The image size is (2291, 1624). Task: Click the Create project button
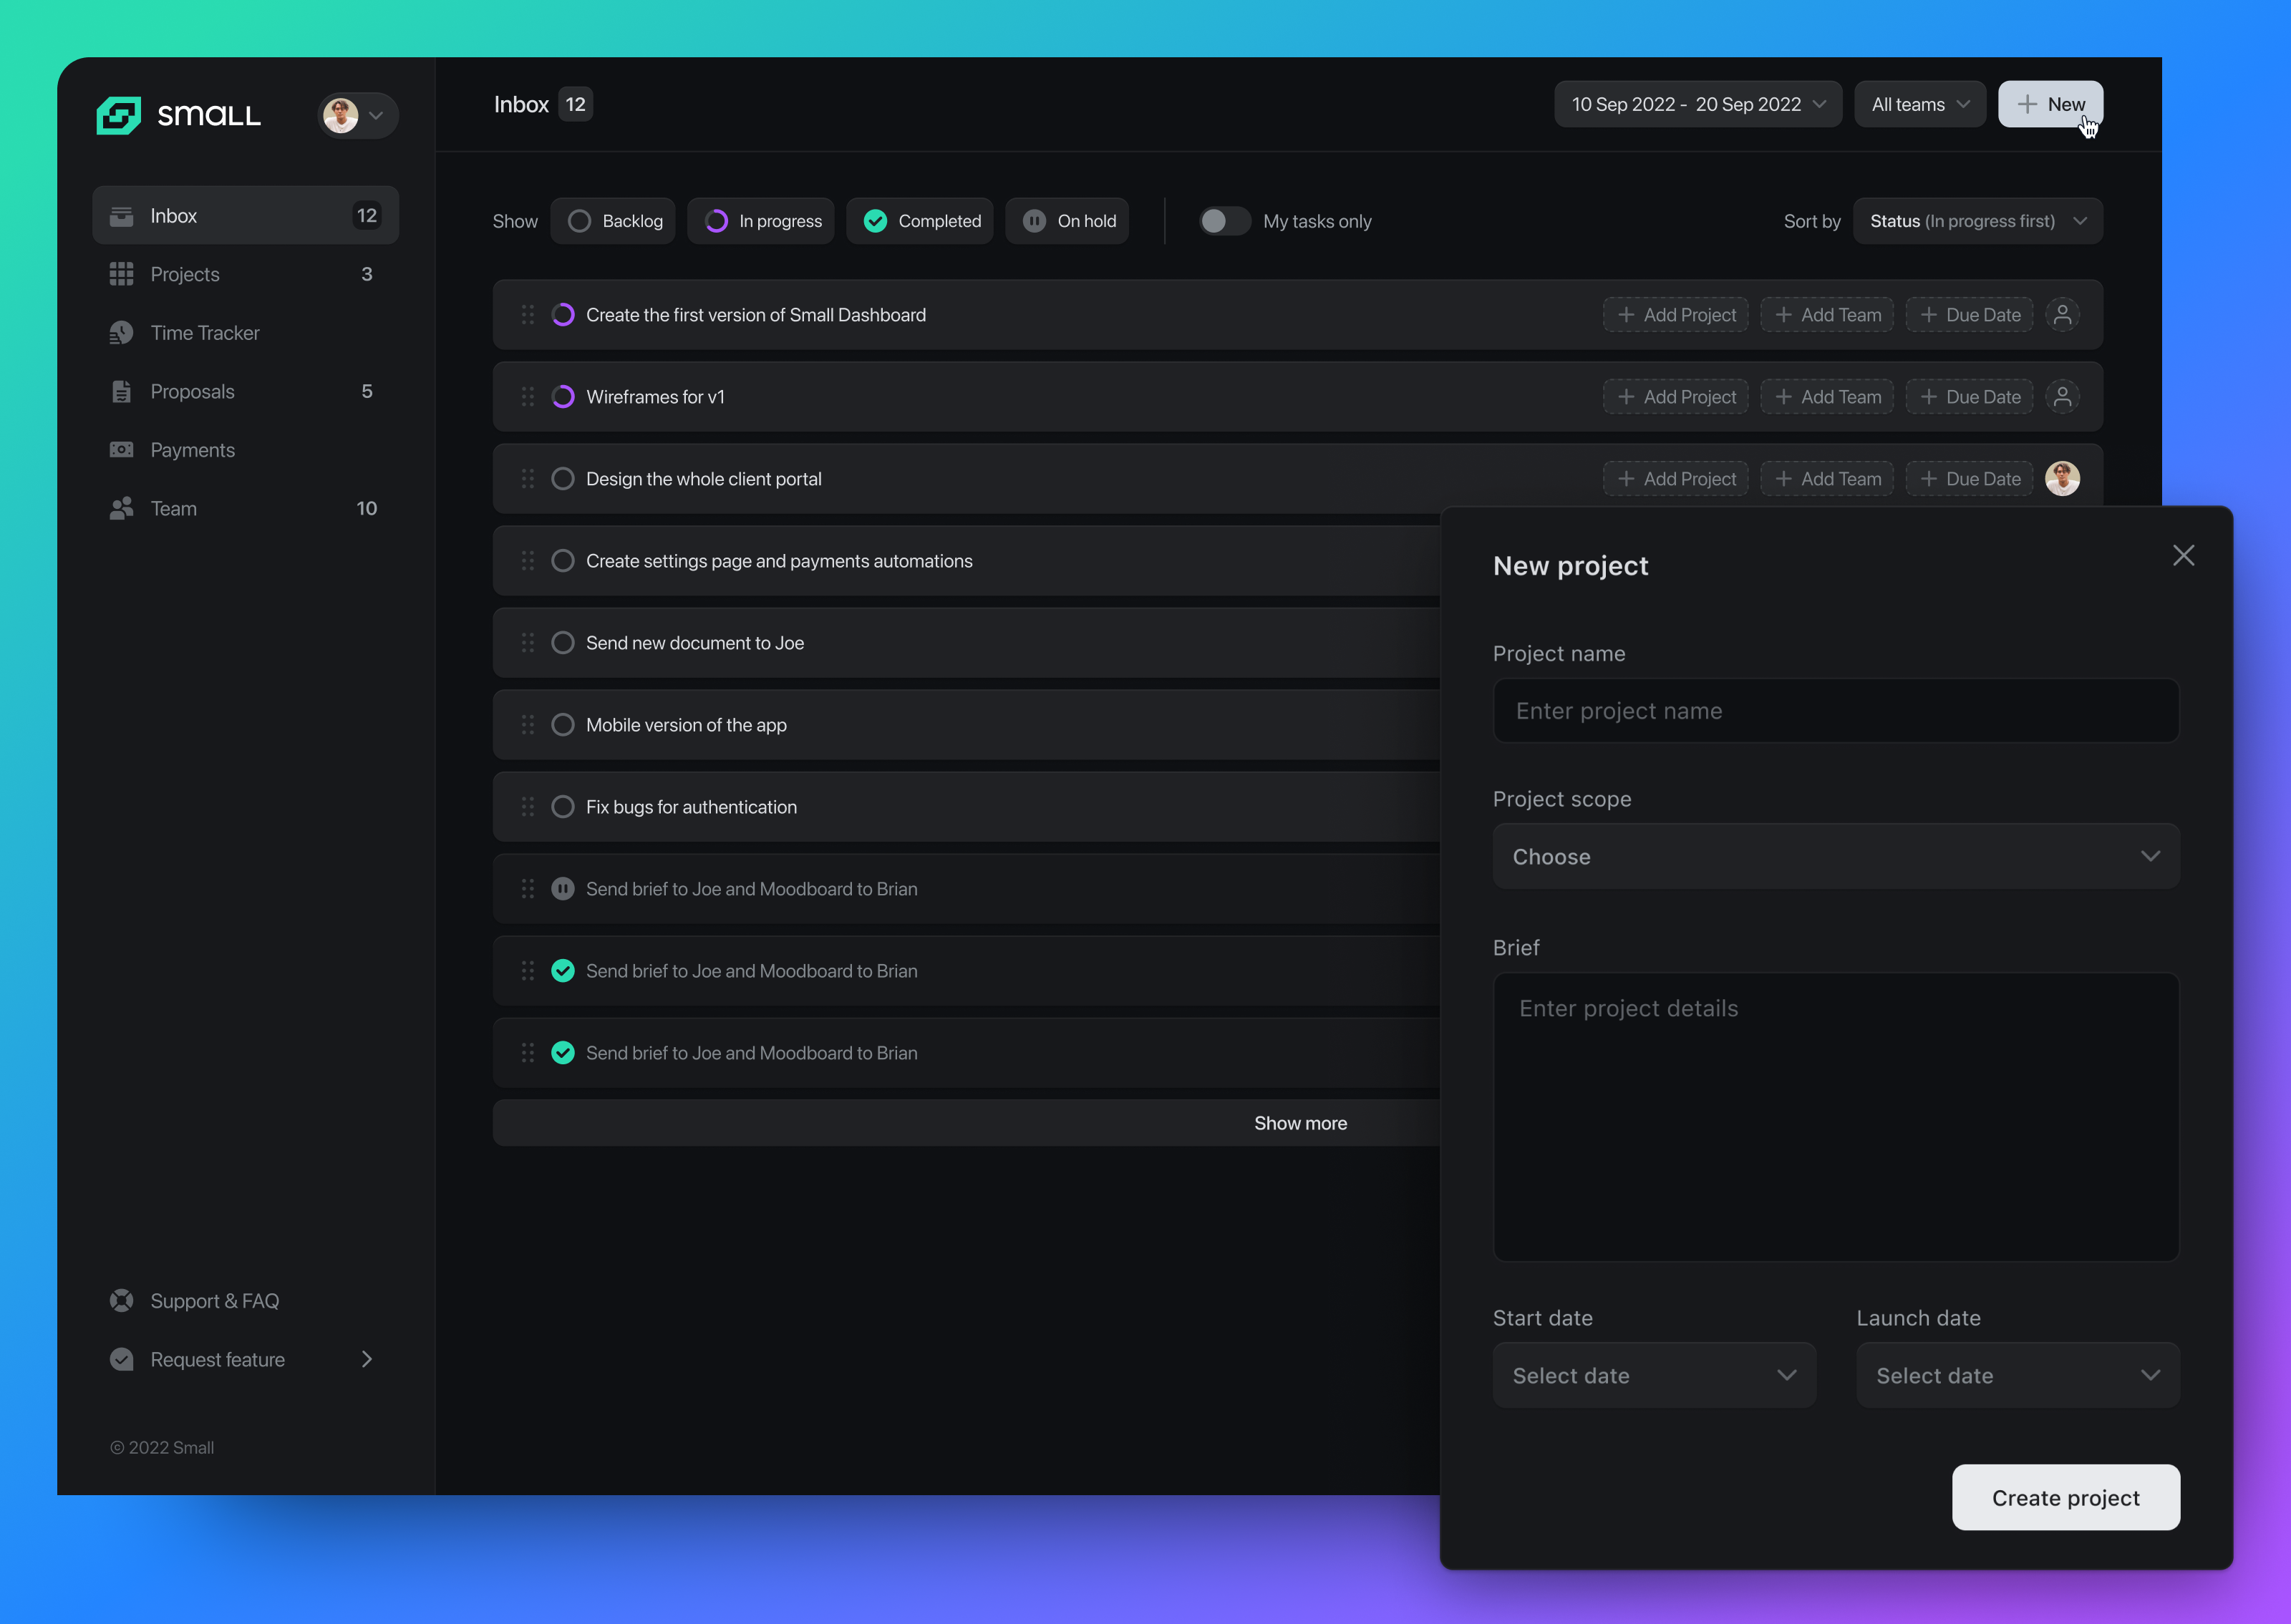click(2065, 1498)
